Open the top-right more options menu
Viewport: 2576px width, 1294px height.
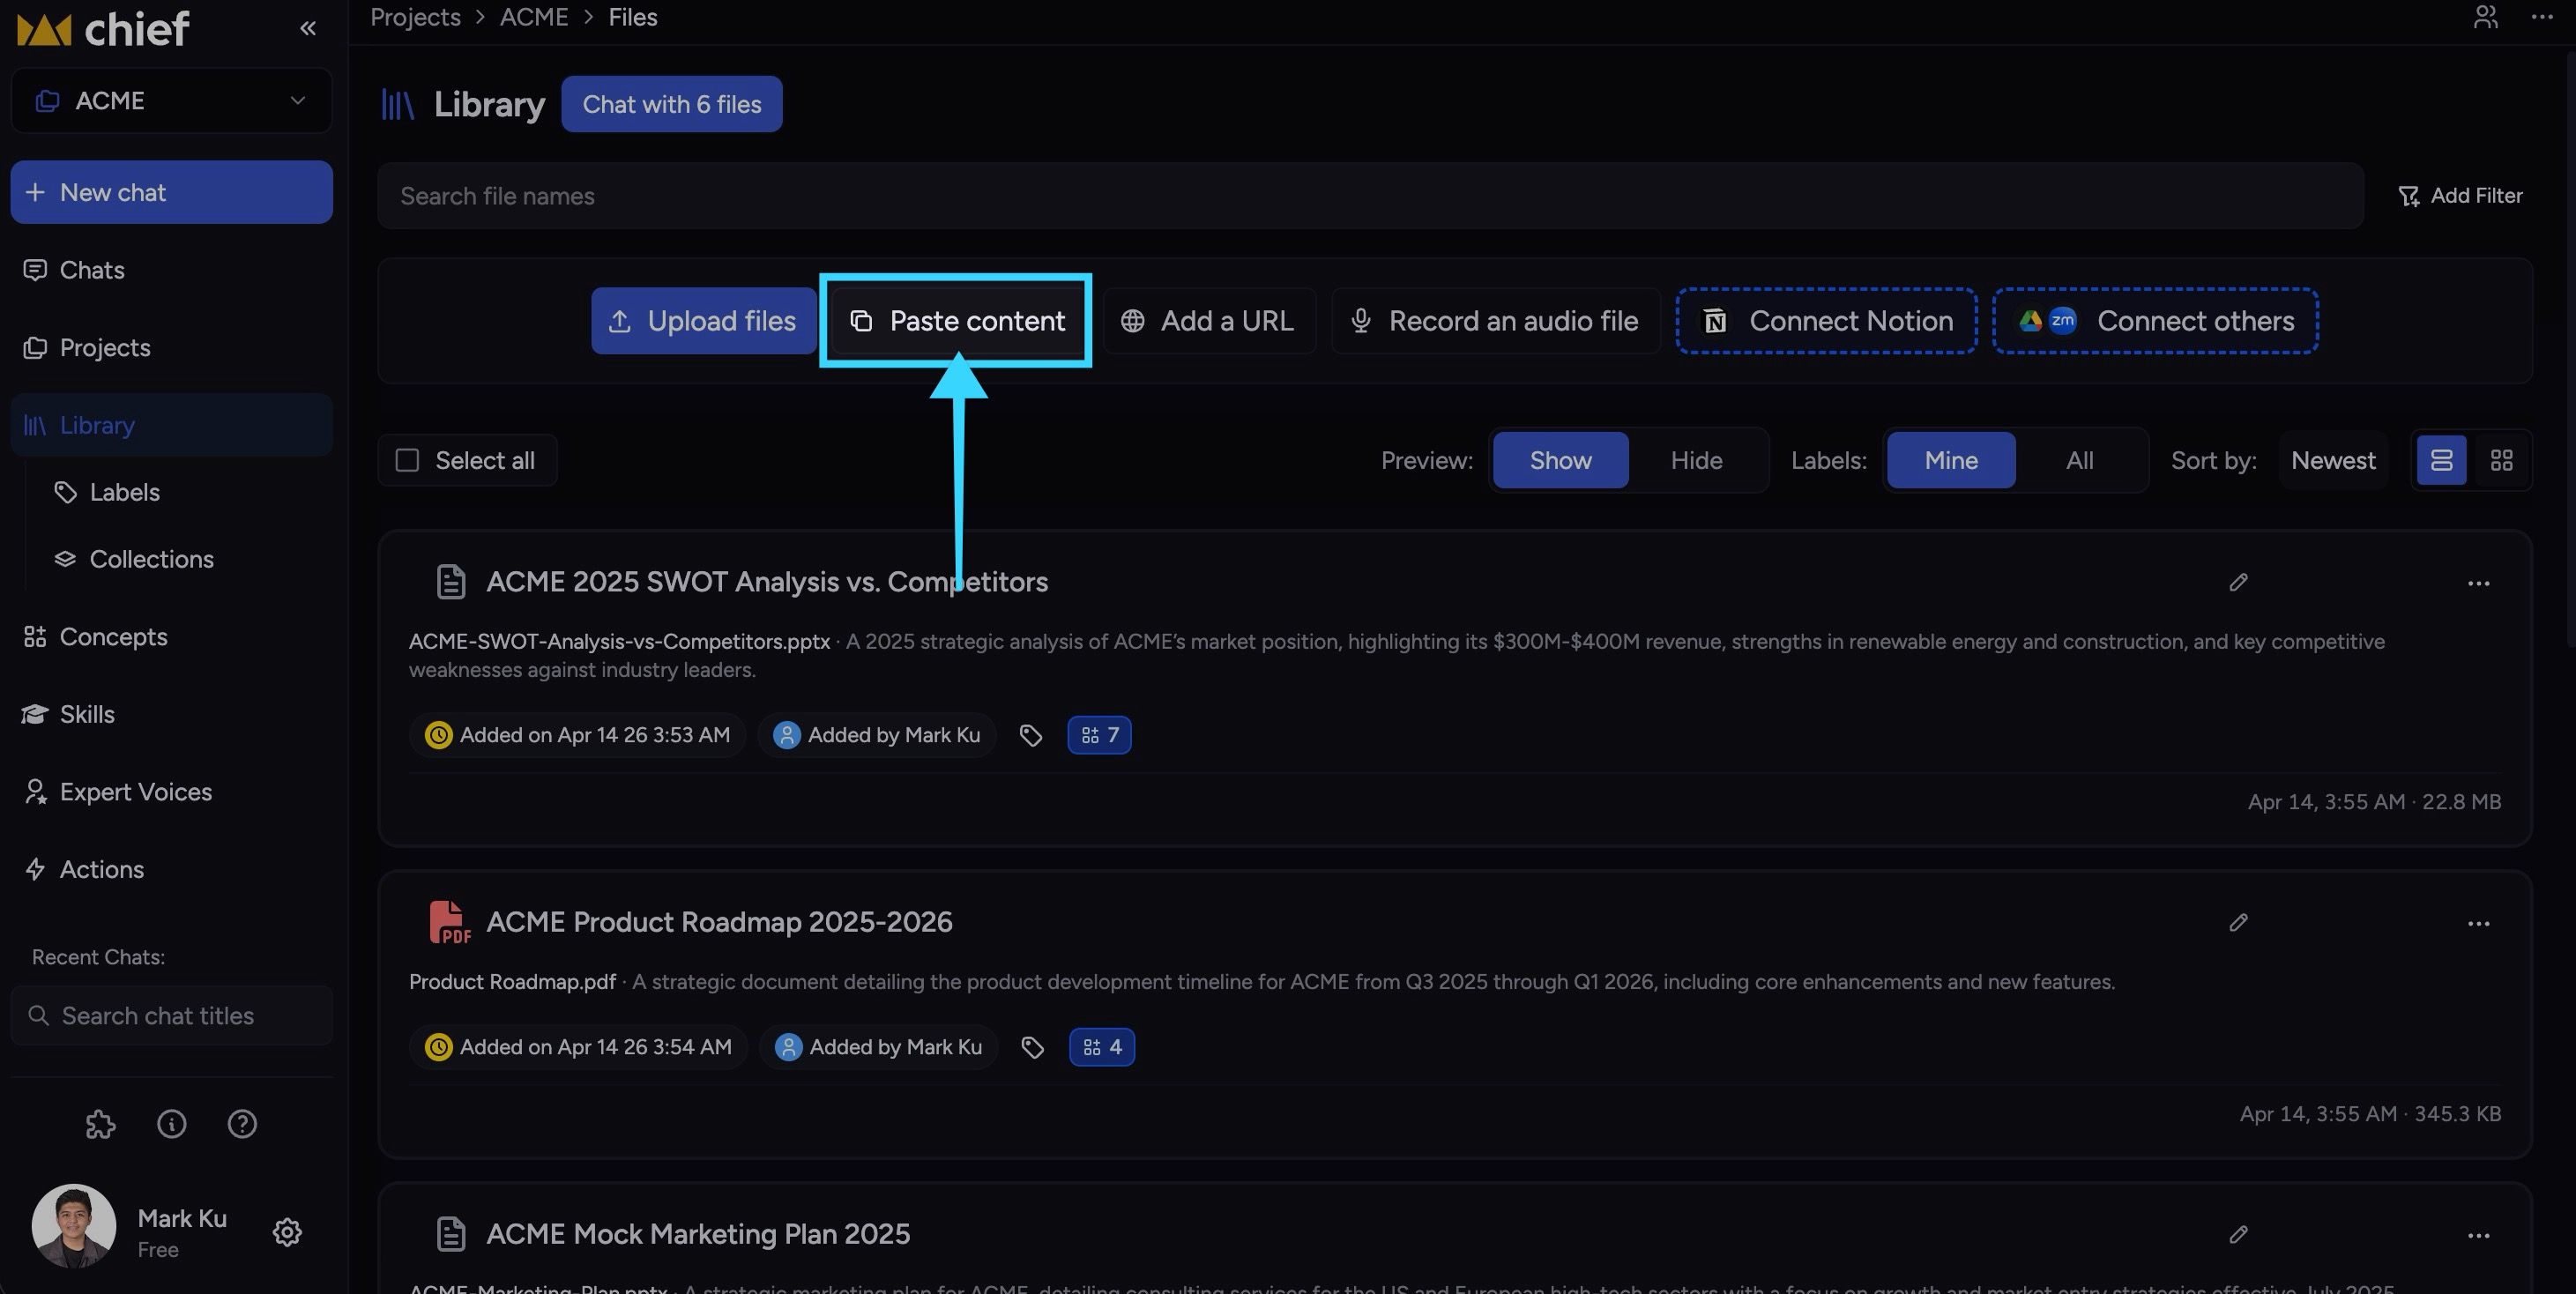(2541, 17)
